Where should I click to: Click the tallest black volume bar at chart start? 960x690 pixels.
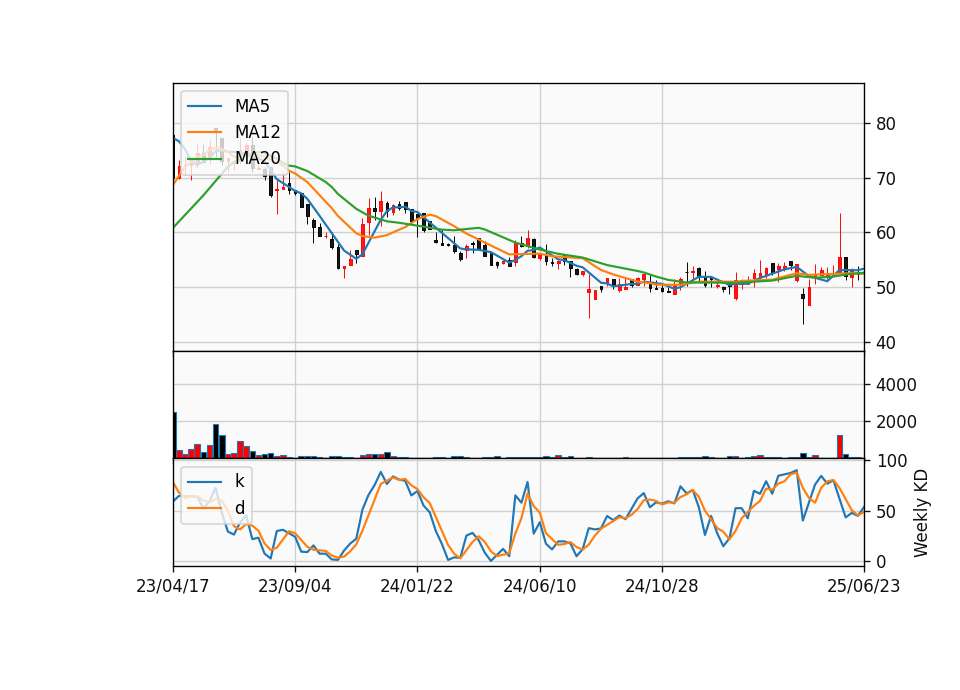point(174,435)
